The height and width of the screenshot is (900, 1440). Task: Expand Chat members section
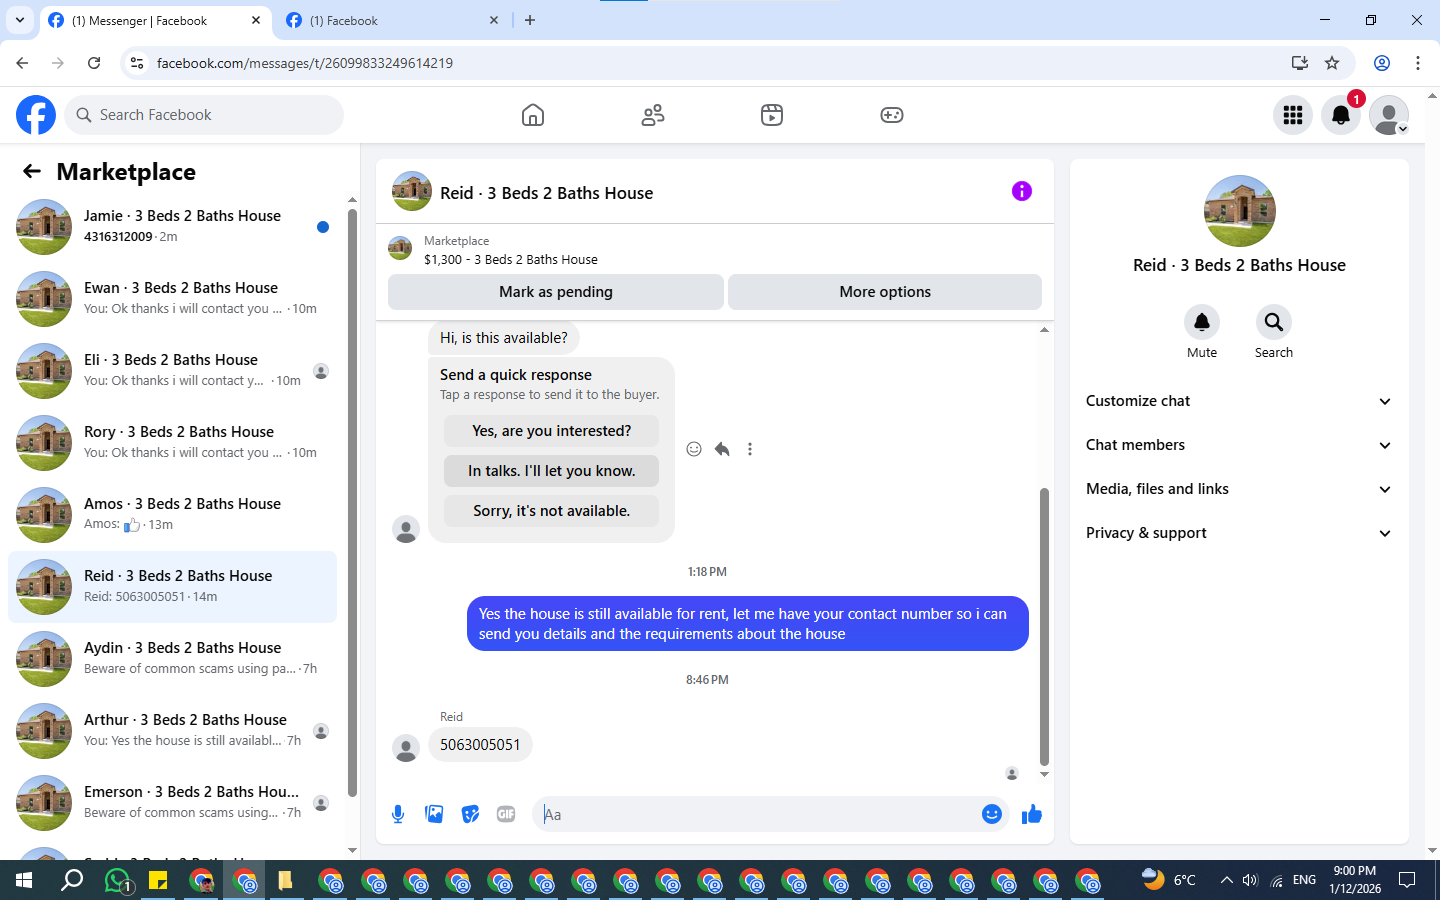pyautogui.click(x=1239, y=445)
